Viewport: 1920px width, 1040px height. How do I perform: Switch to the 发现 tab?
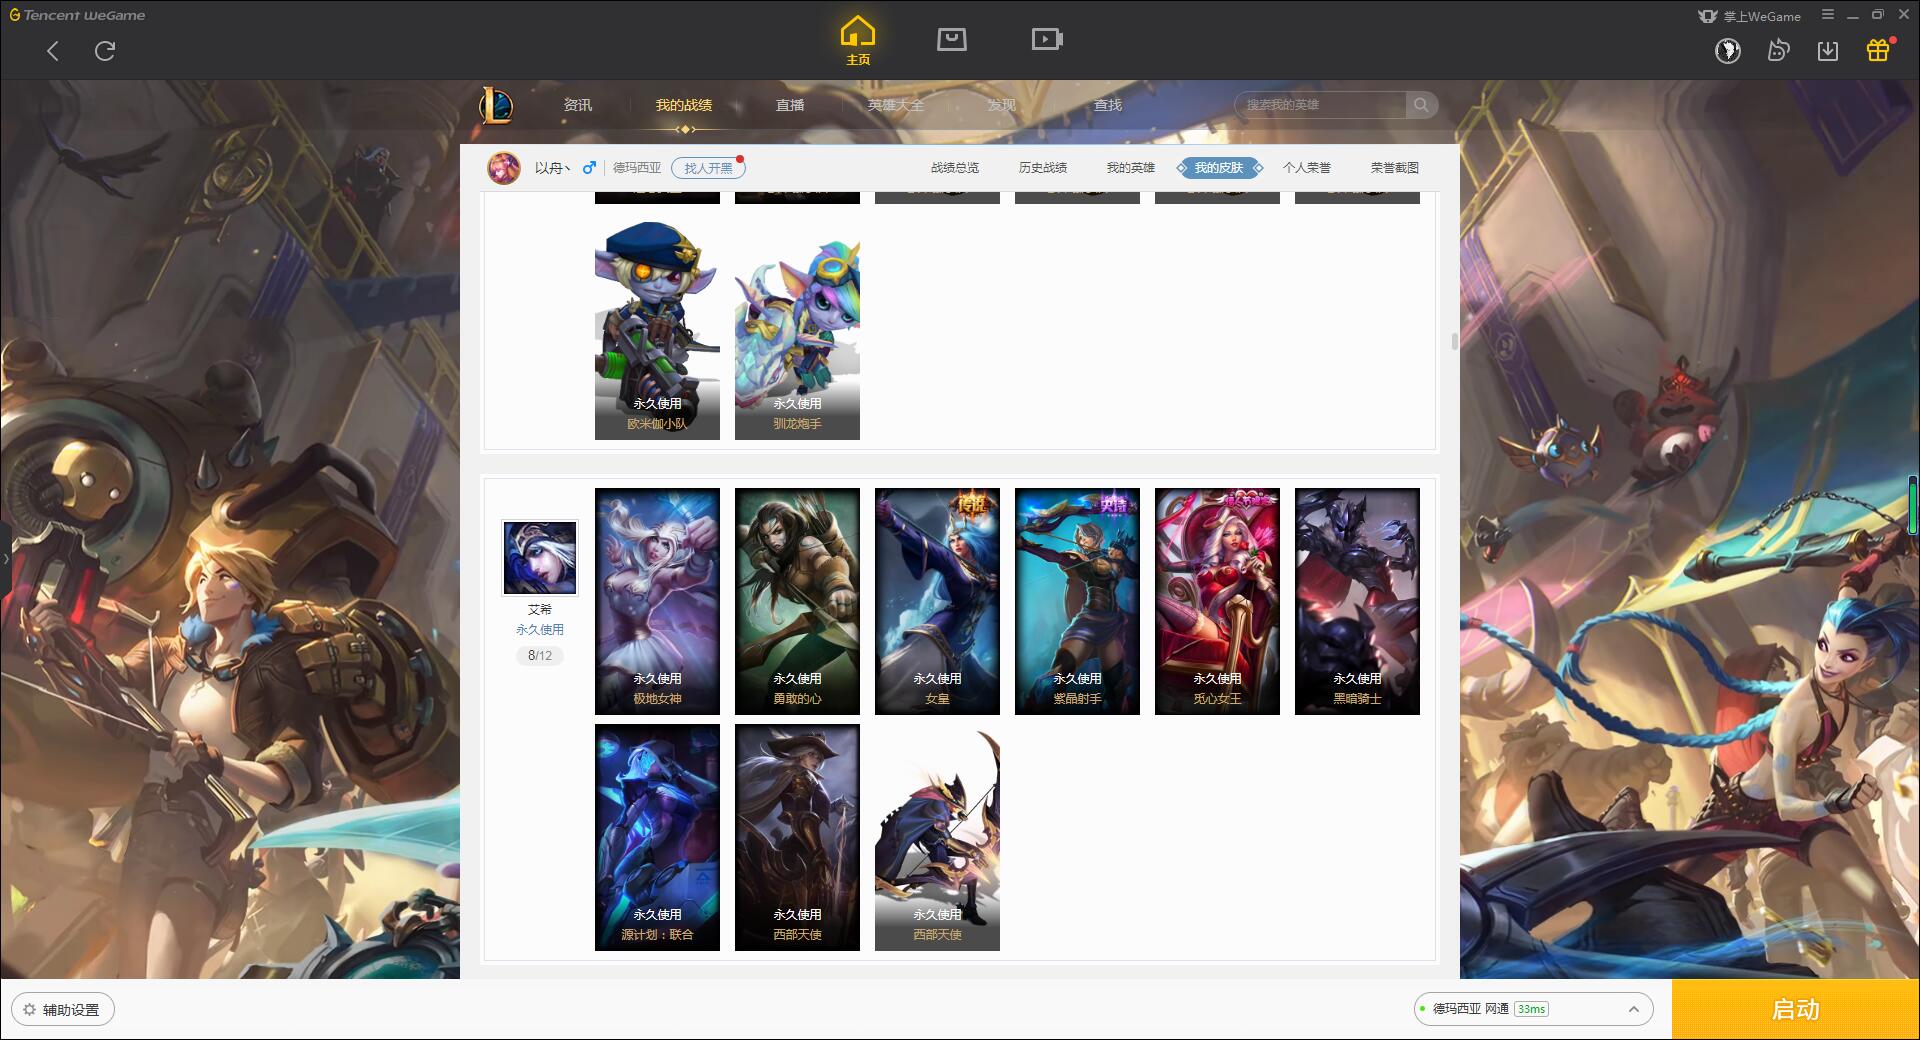(1002, 105)
